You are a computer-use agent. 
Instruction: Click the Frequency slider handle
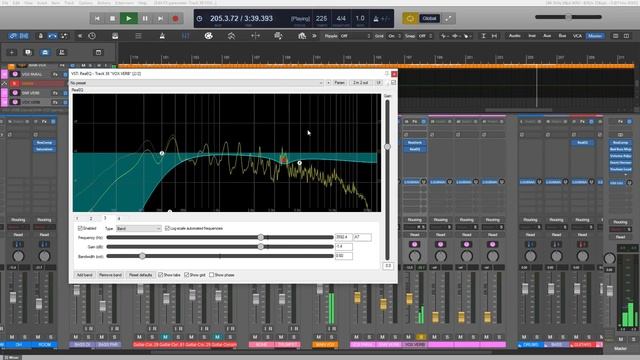260,237
